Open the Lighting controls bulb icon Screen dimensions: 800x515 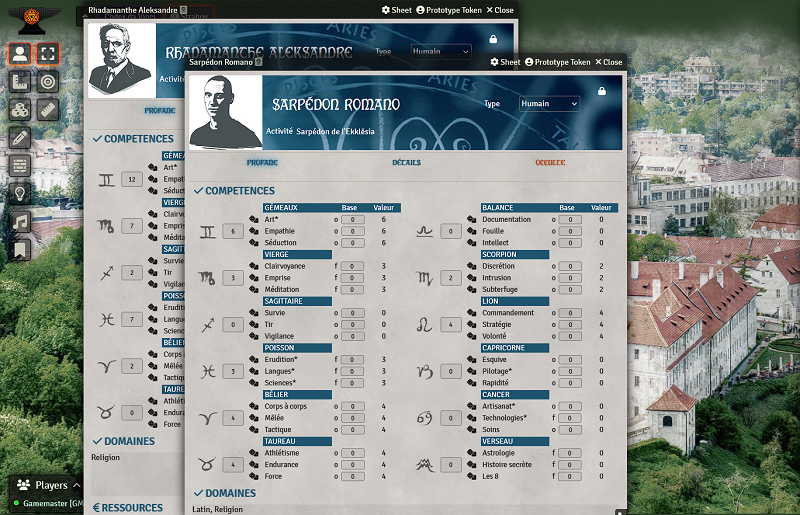click(x=19, y=193)
